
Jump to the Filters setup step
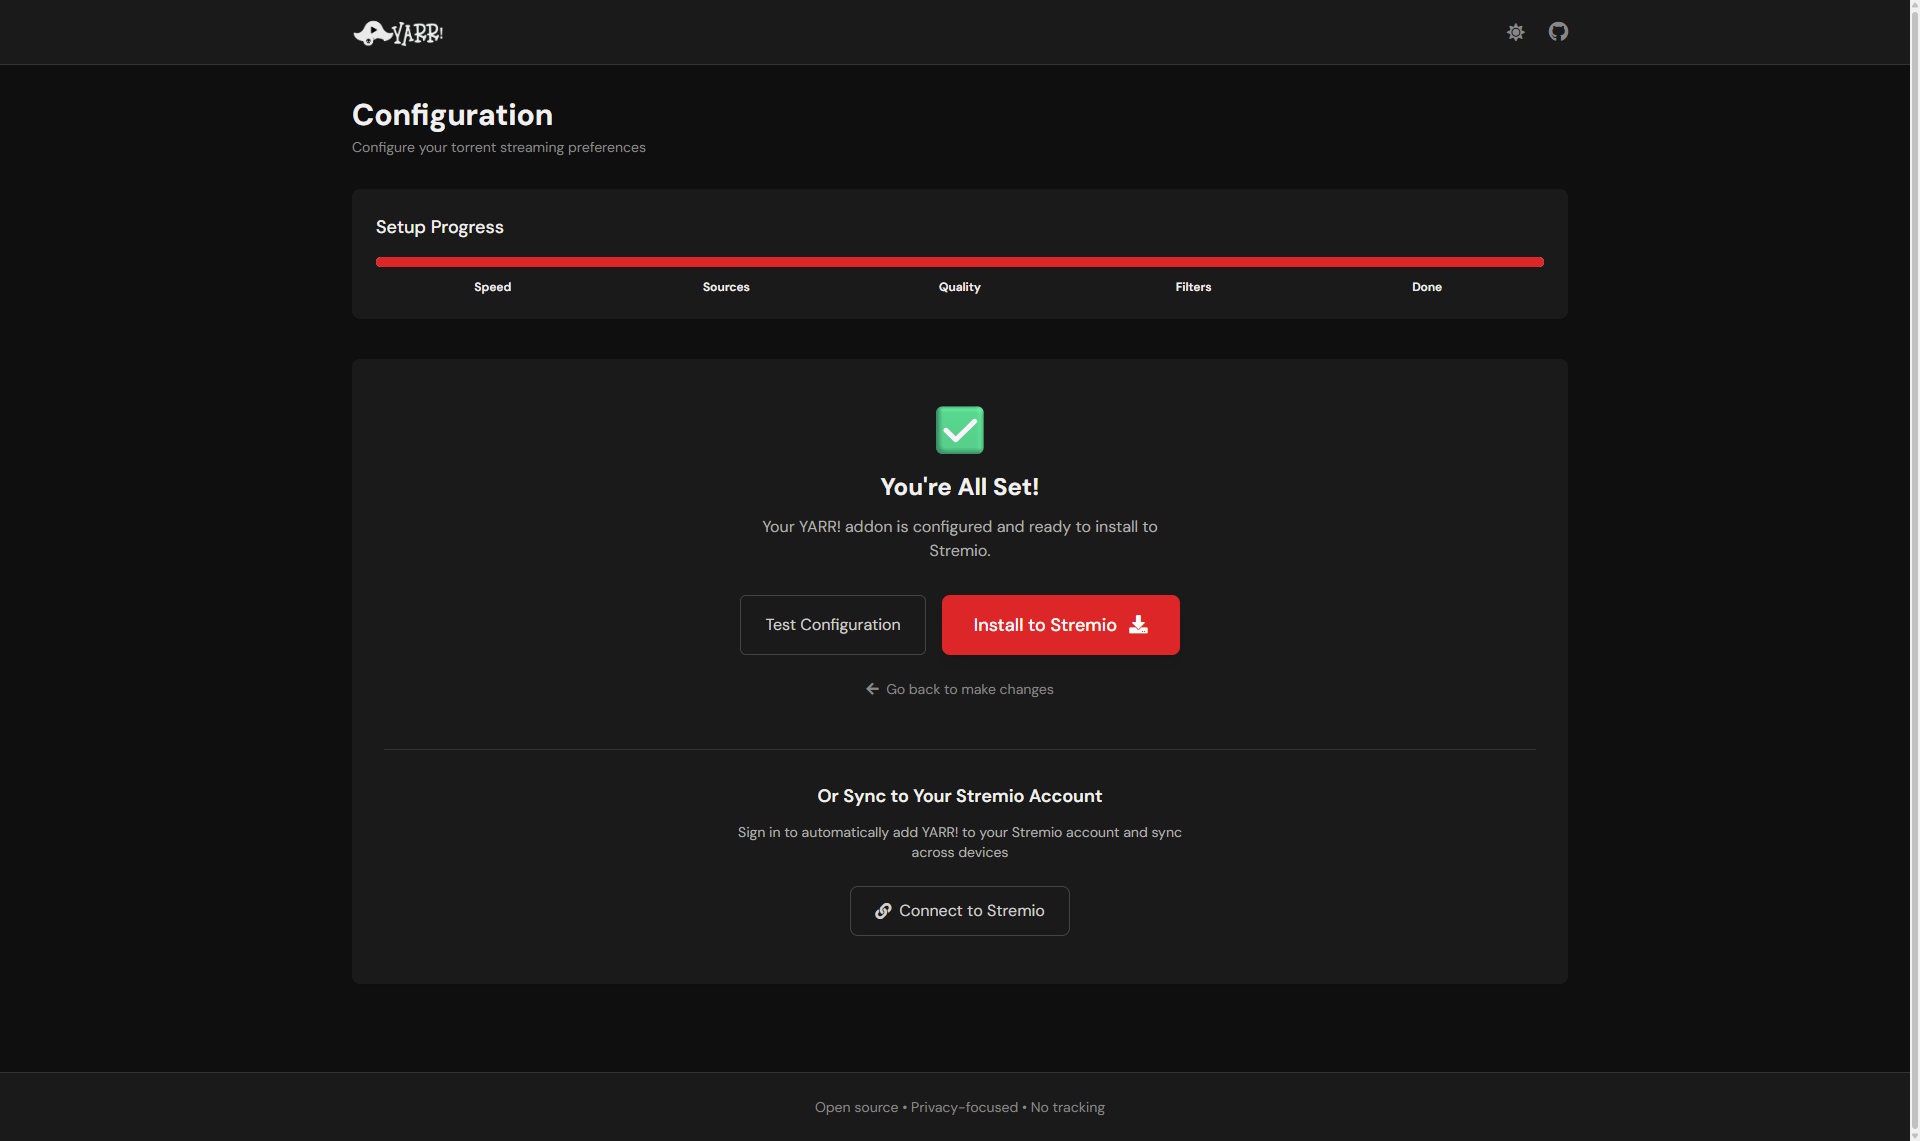pos(1193,287)
